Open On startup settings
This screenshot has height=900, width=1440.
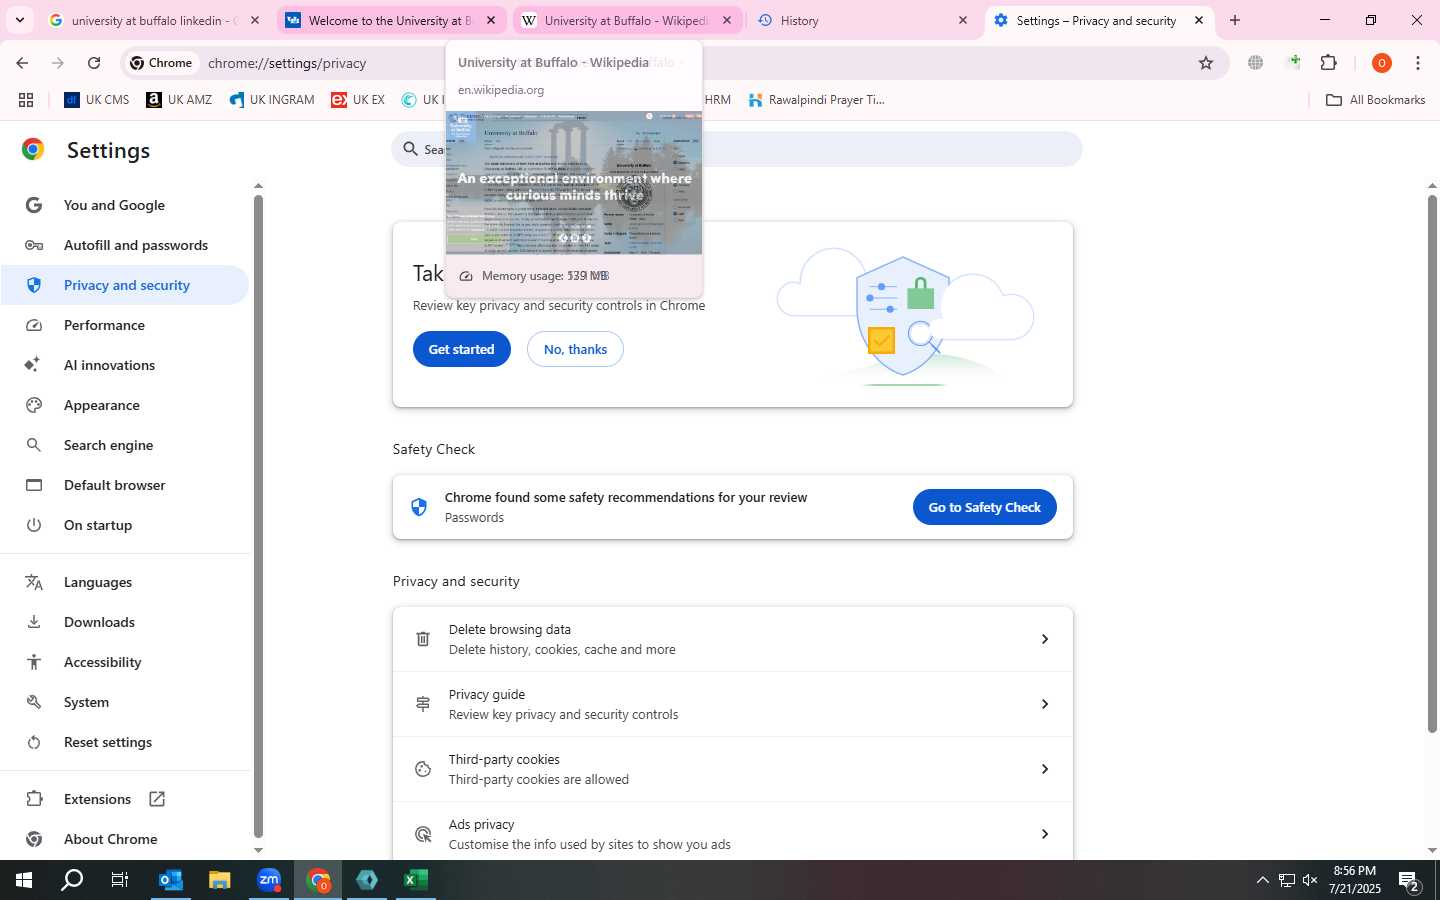coord(124,525)
